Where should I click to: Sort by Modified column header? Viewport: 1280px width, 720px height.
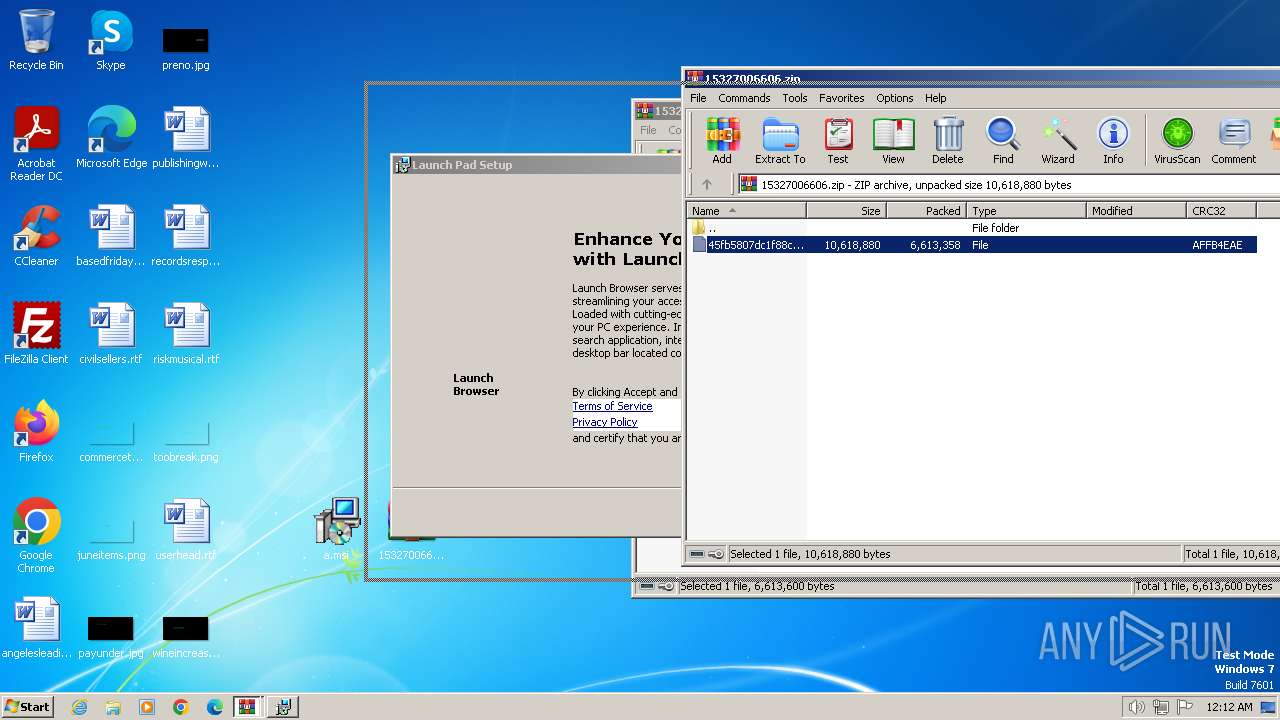(x=1137, y=211)
